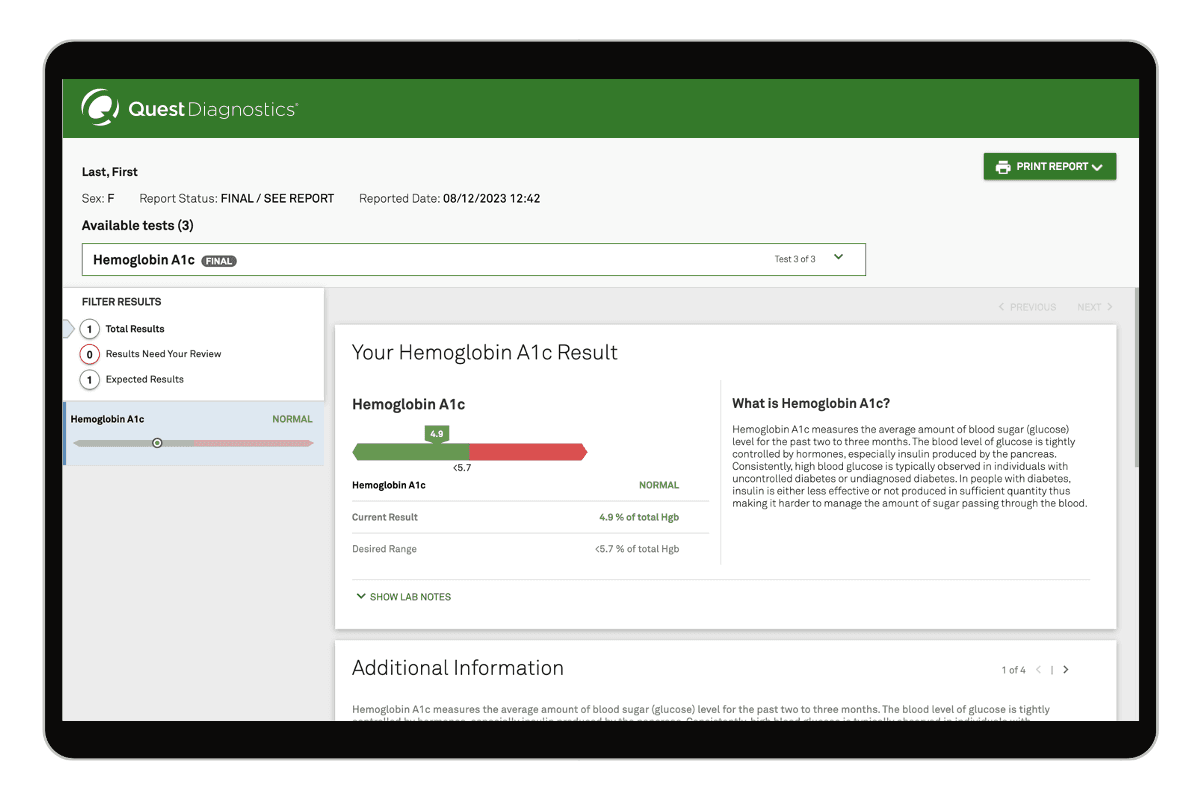Select Hemoglobin A1c in the results sidebar
Viewport: 1200px width, 800px height.
tap(108, 420)
